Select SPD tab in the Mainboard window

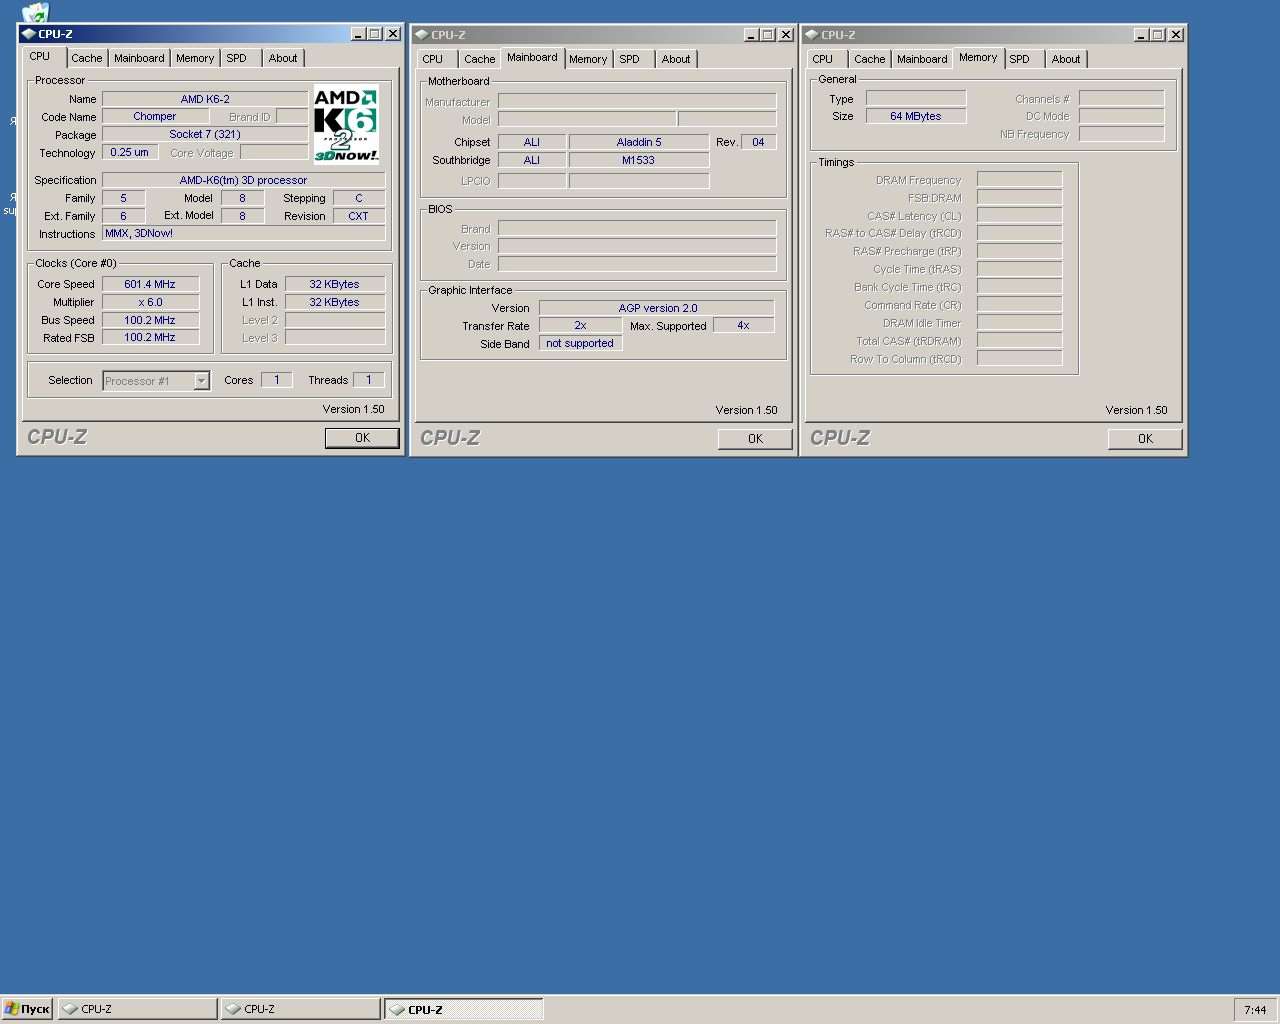[629, 59]
